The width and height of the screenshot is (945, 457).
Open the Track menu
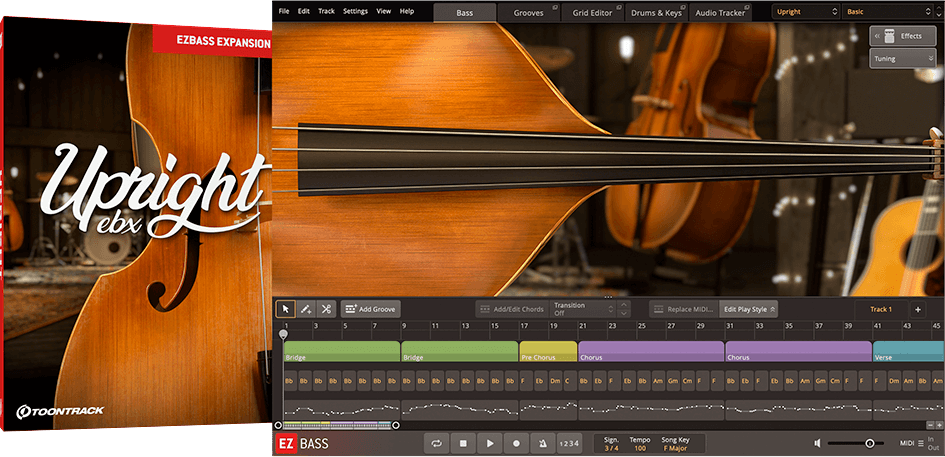pyautogui.click(x=326, y=11)
